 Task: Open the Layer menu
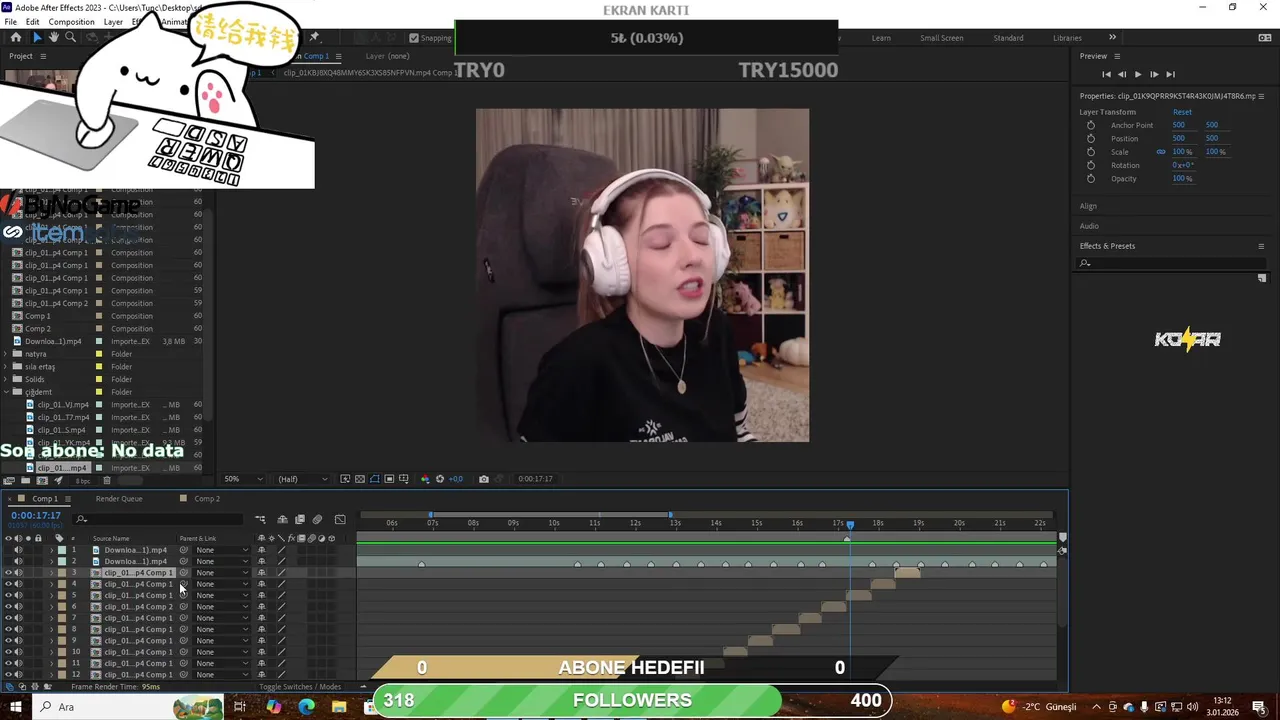tap(113, 22)
